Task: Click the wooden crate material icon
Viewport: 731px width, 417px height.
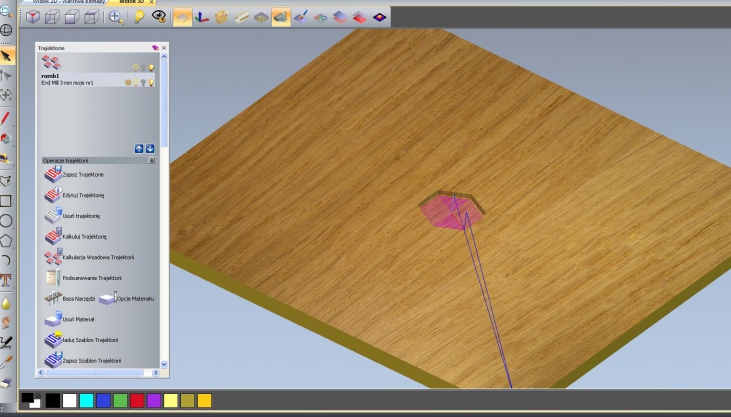Action: tap(221, 17)
